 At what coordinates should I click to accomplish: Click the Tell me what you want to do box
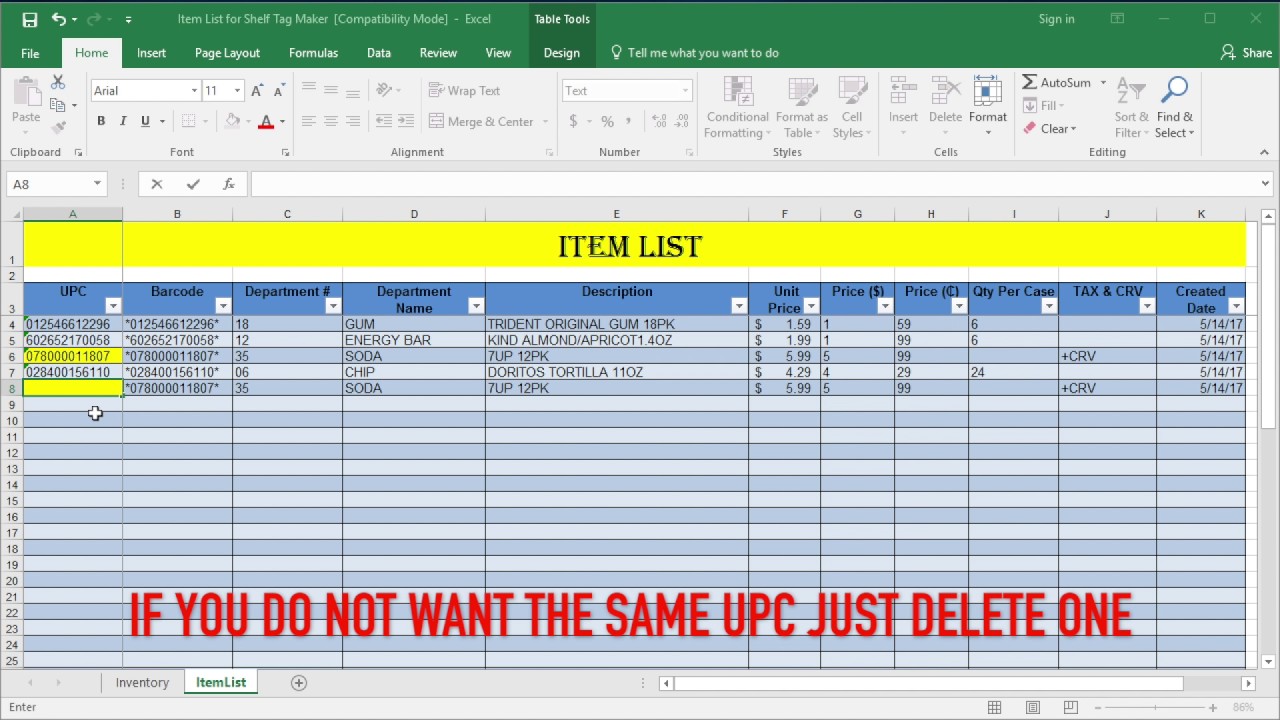click(694, 53)
